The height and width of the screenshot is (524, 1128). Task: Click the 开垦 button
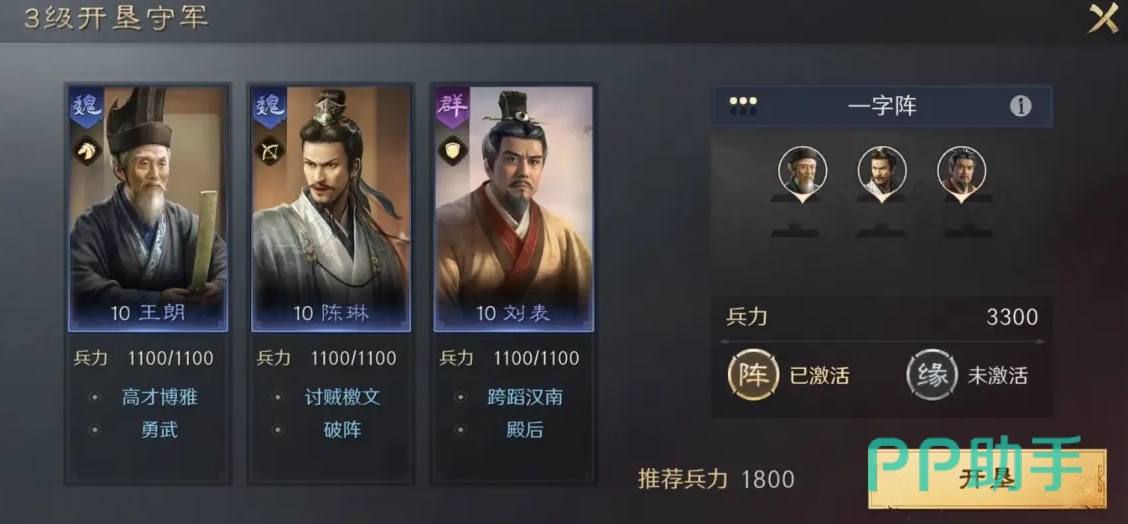pyautogui.click(x=986, y=479)
